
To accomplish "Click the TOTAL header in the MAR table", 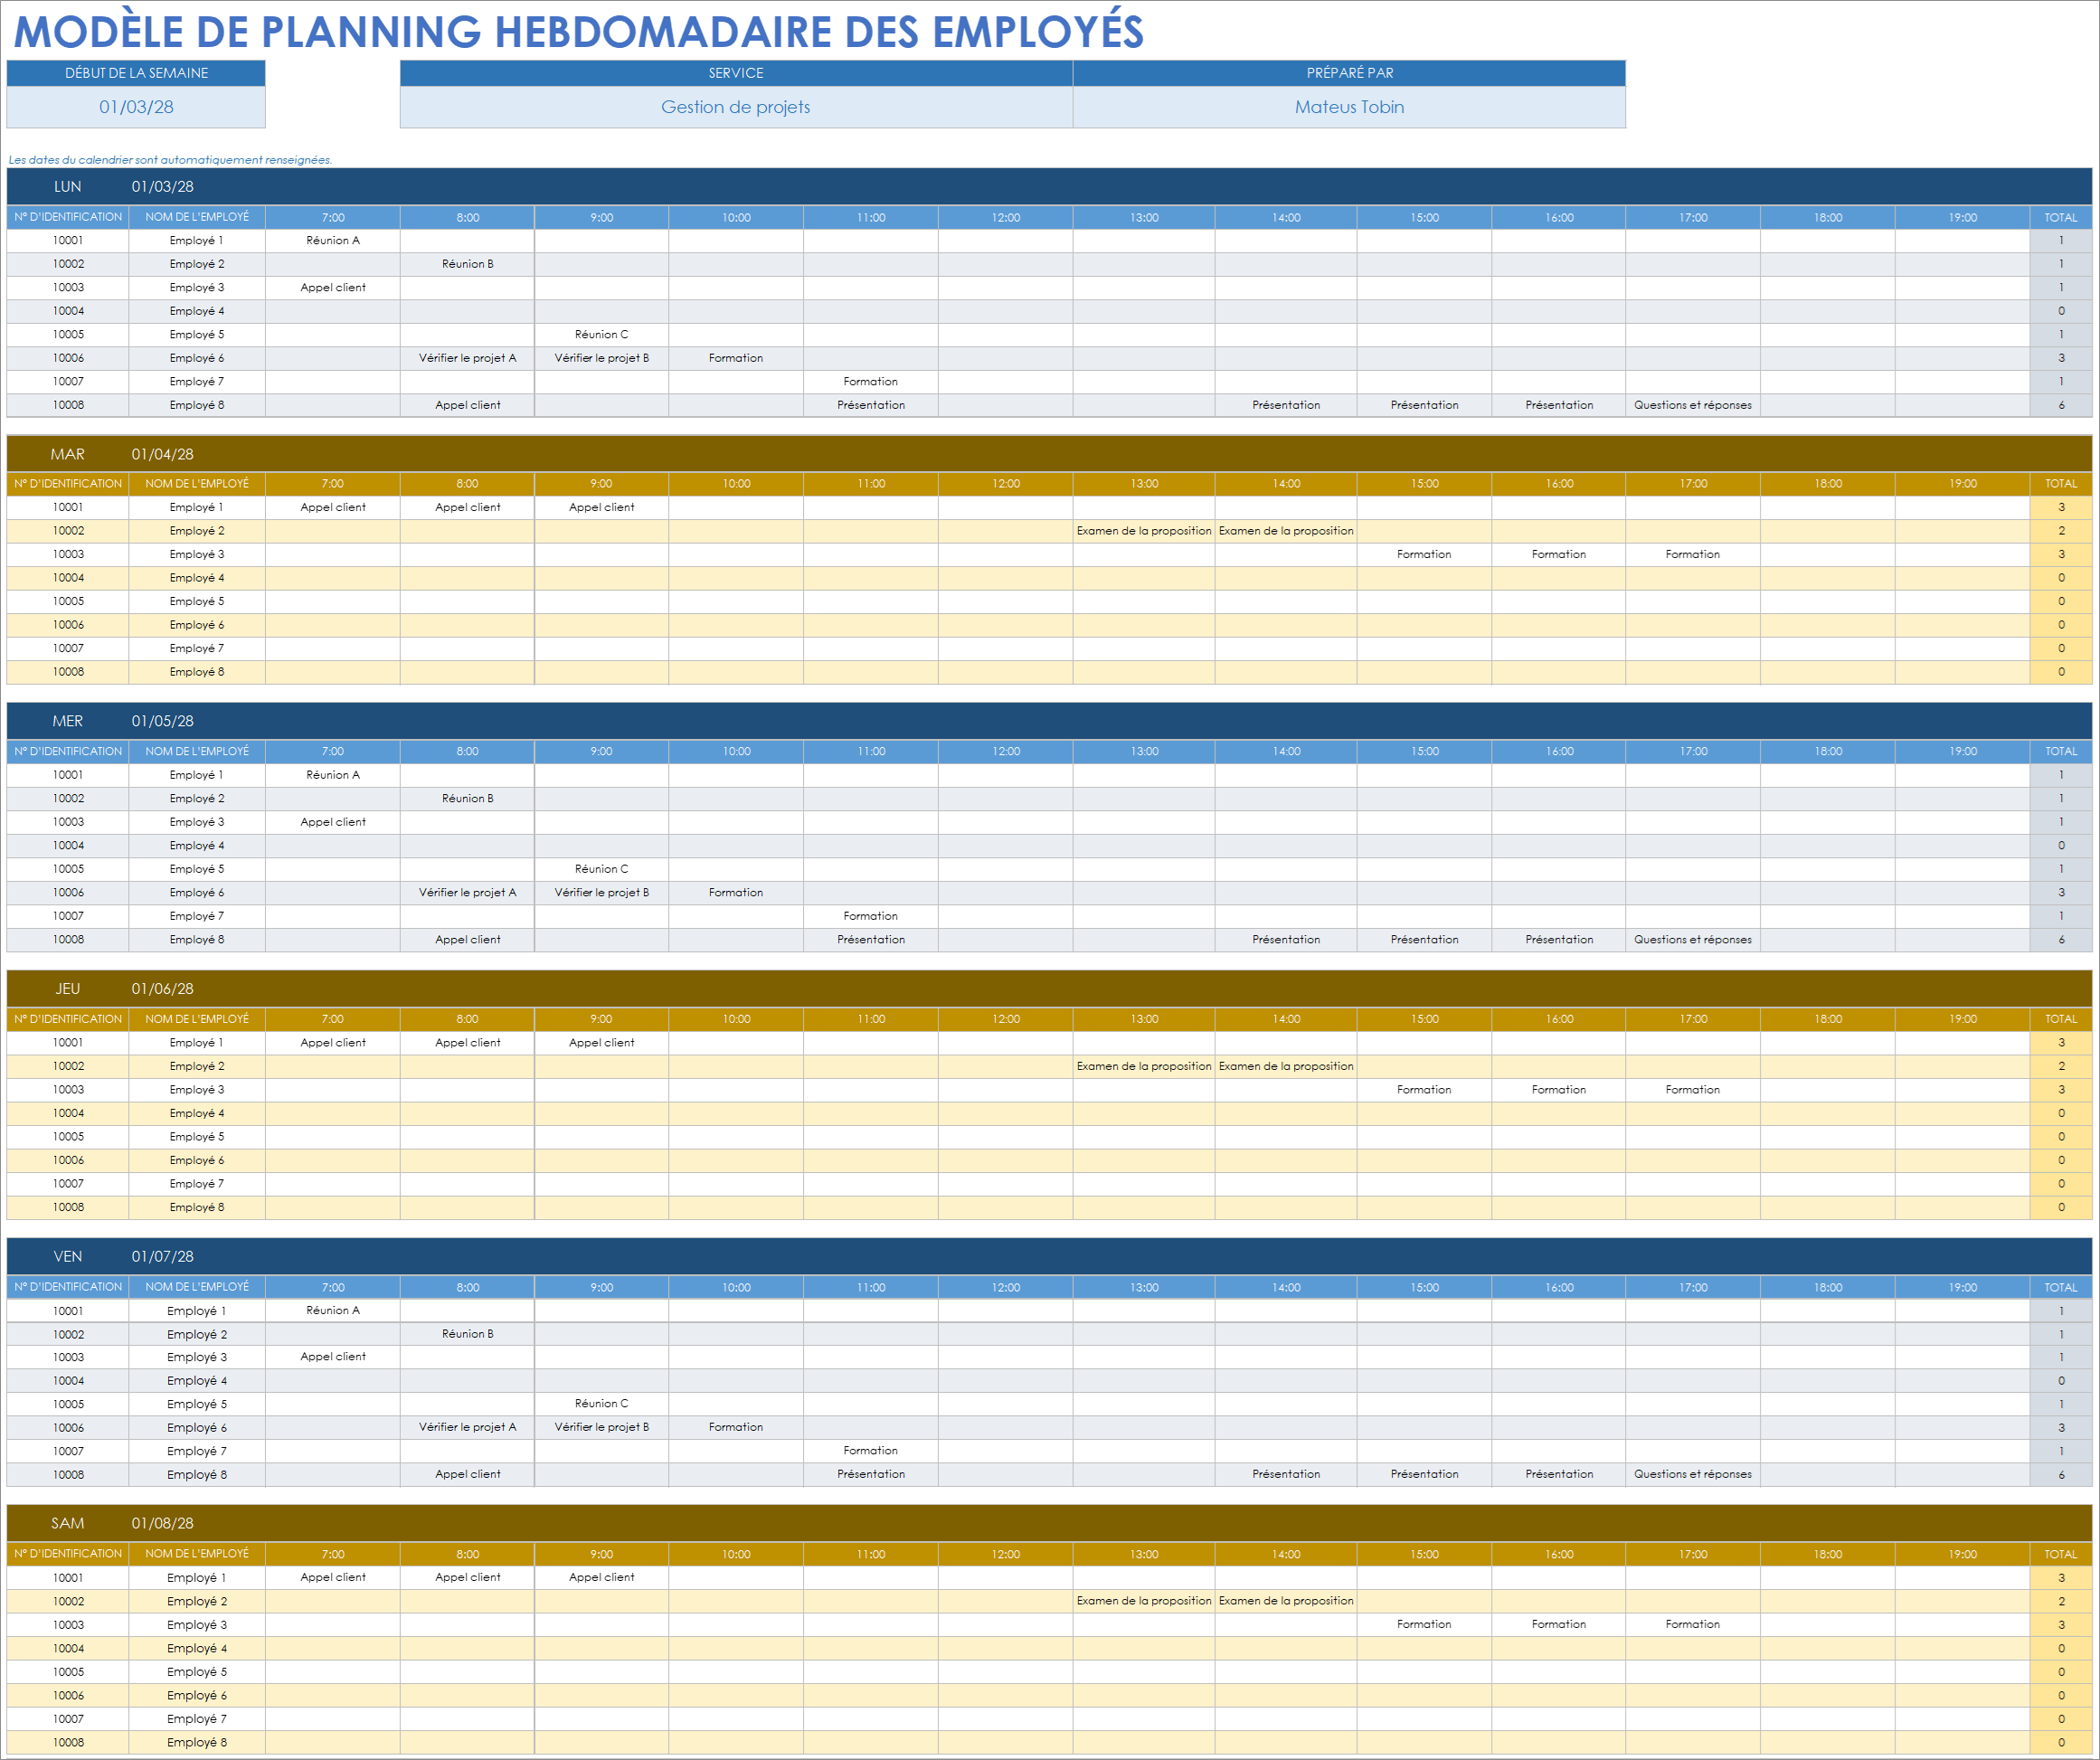I will click(x=2061, y=484).
